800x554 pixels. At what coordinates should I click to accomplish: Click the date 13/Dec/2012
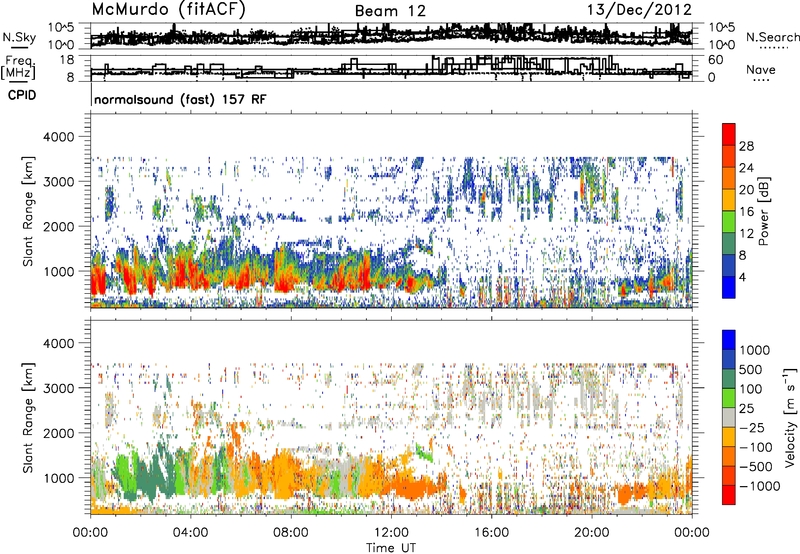[639, 10]
